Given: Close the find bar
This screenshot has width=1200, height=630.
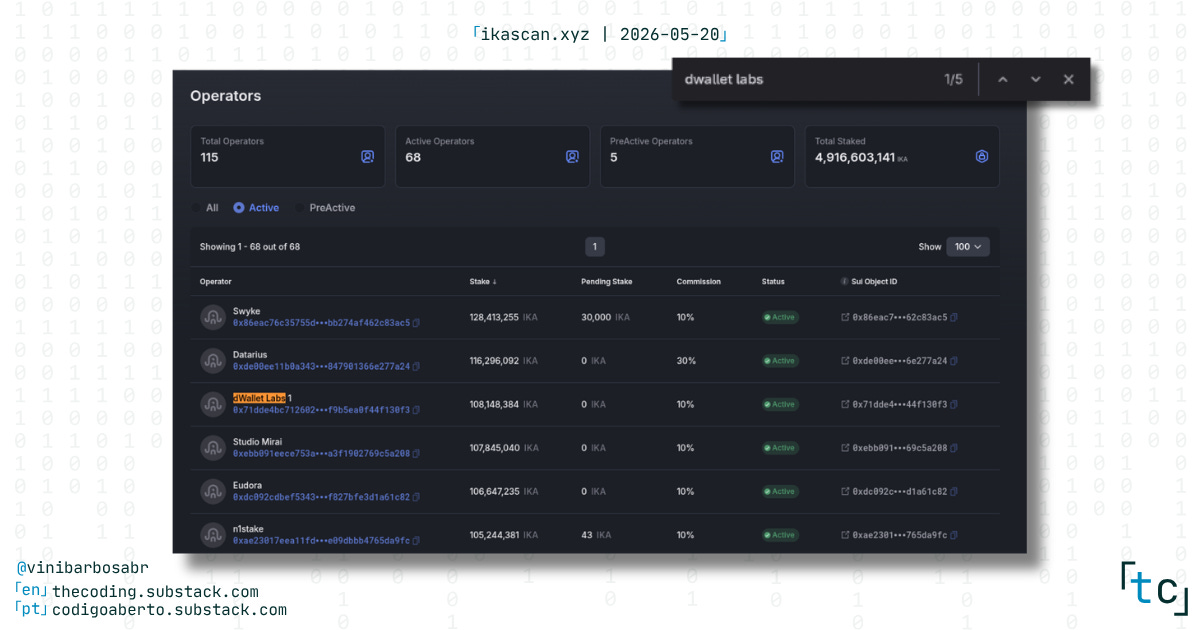Looking at the screenshot, I should tap(1068, 80).
